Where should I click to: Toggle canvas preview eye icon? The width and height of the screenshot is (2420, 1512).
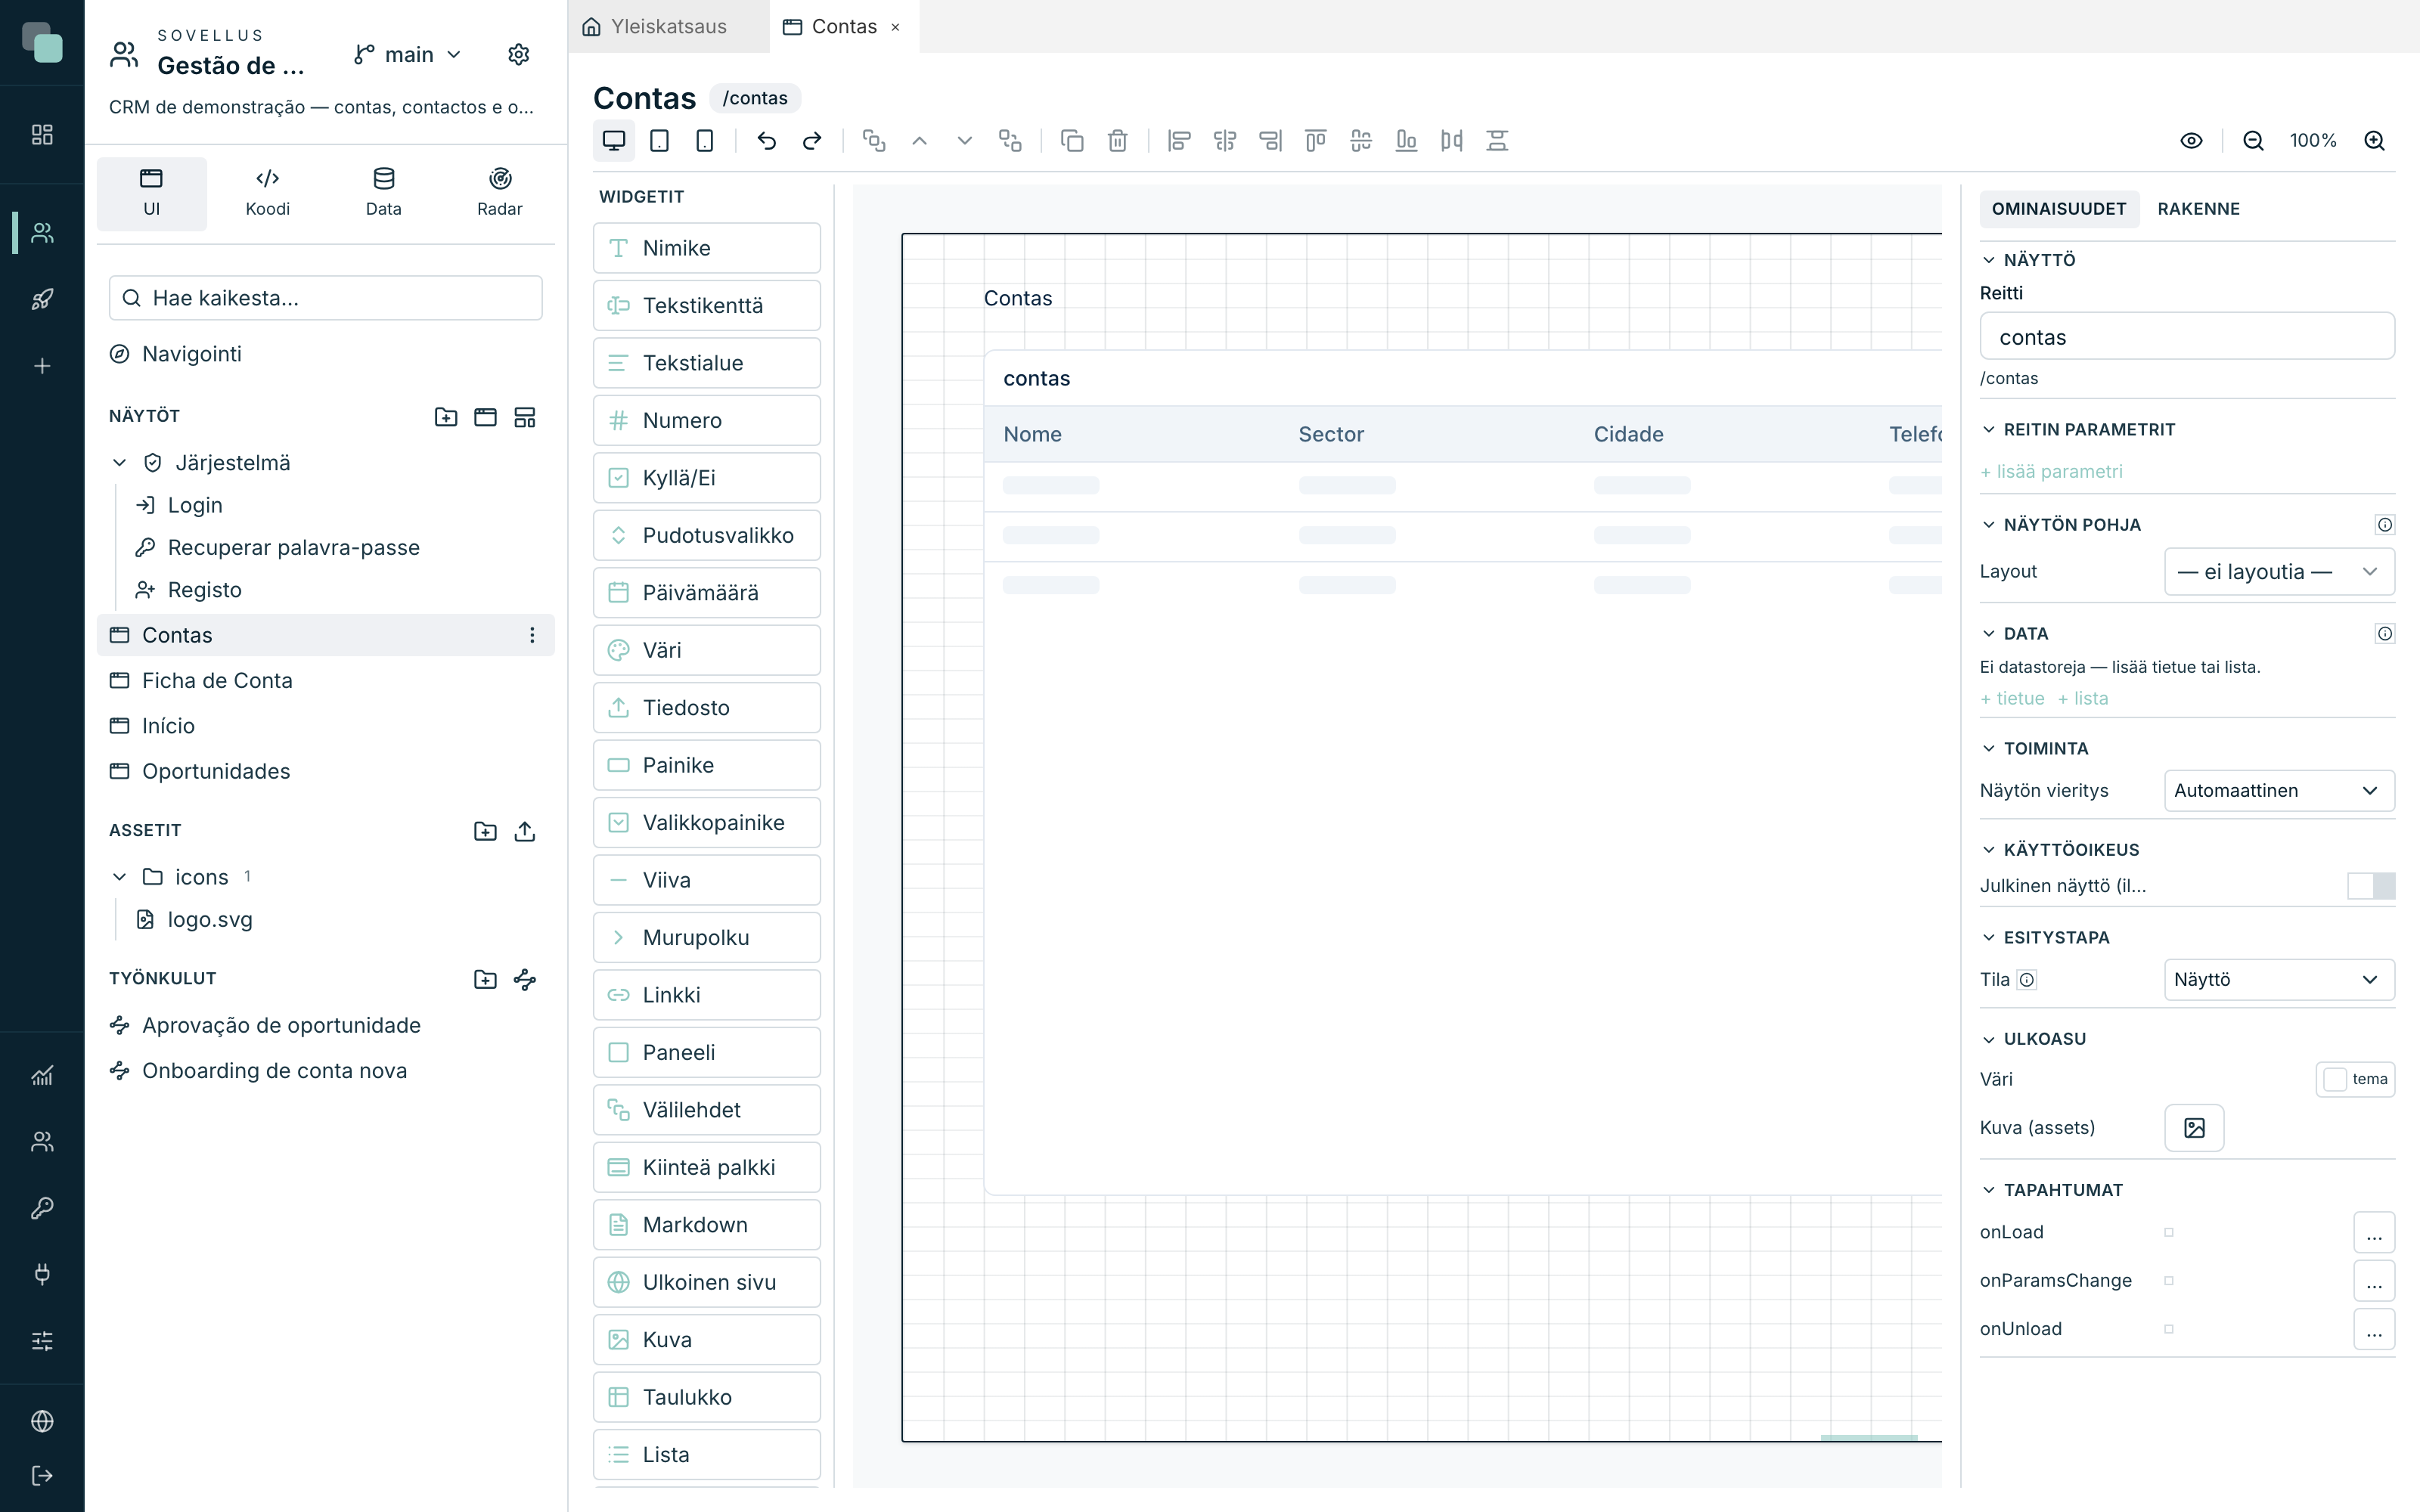(x=2191, y=141)
